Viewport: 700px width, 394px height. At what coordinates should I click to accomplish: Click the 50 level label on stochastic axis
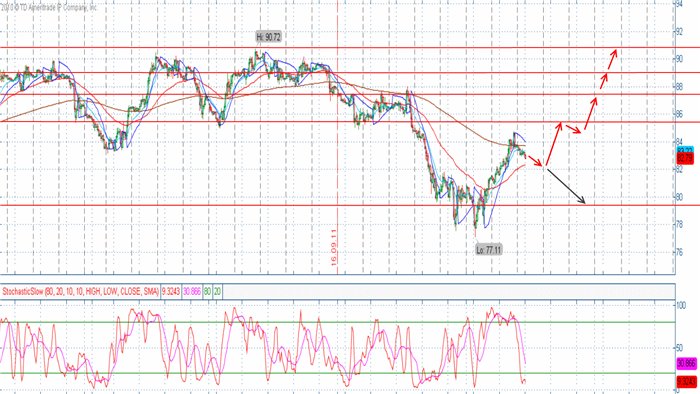680,348
